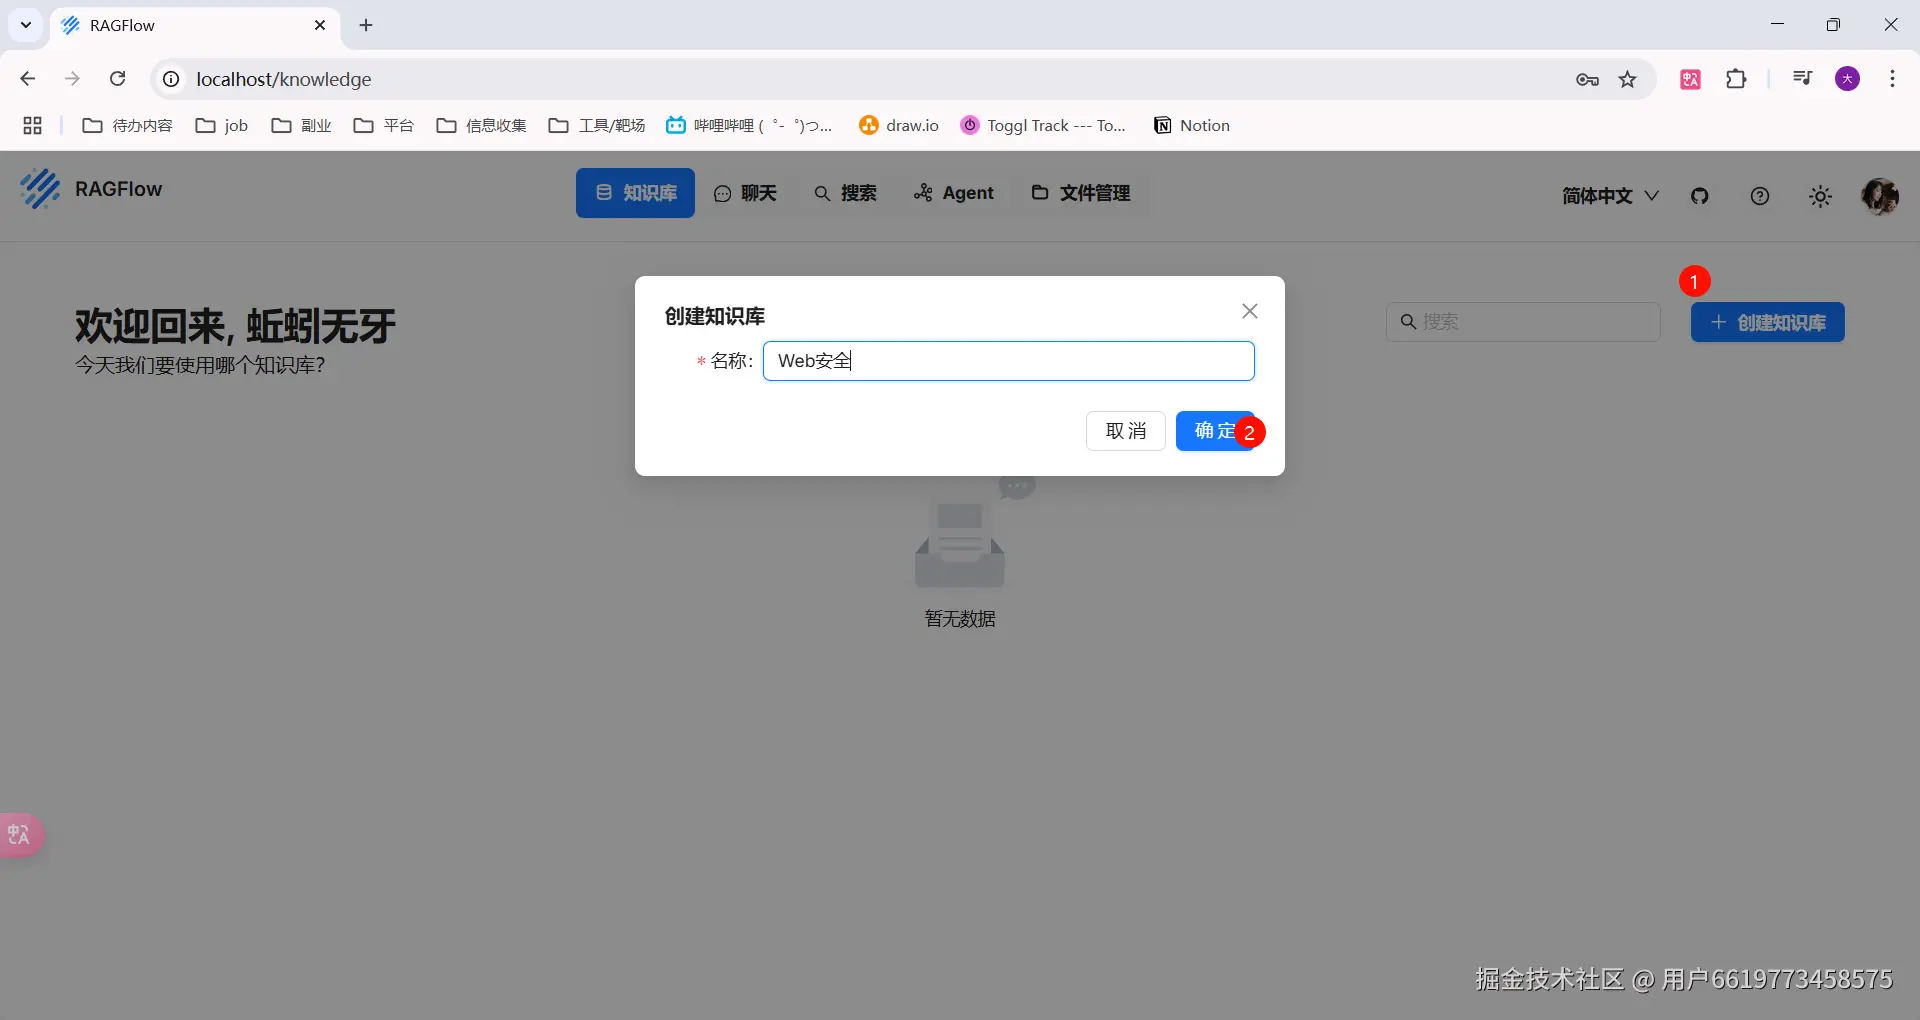Open the Toggl Track bookmark
The width and height of the screenshot is (1920, 1020).
(x=1043, y=125)
